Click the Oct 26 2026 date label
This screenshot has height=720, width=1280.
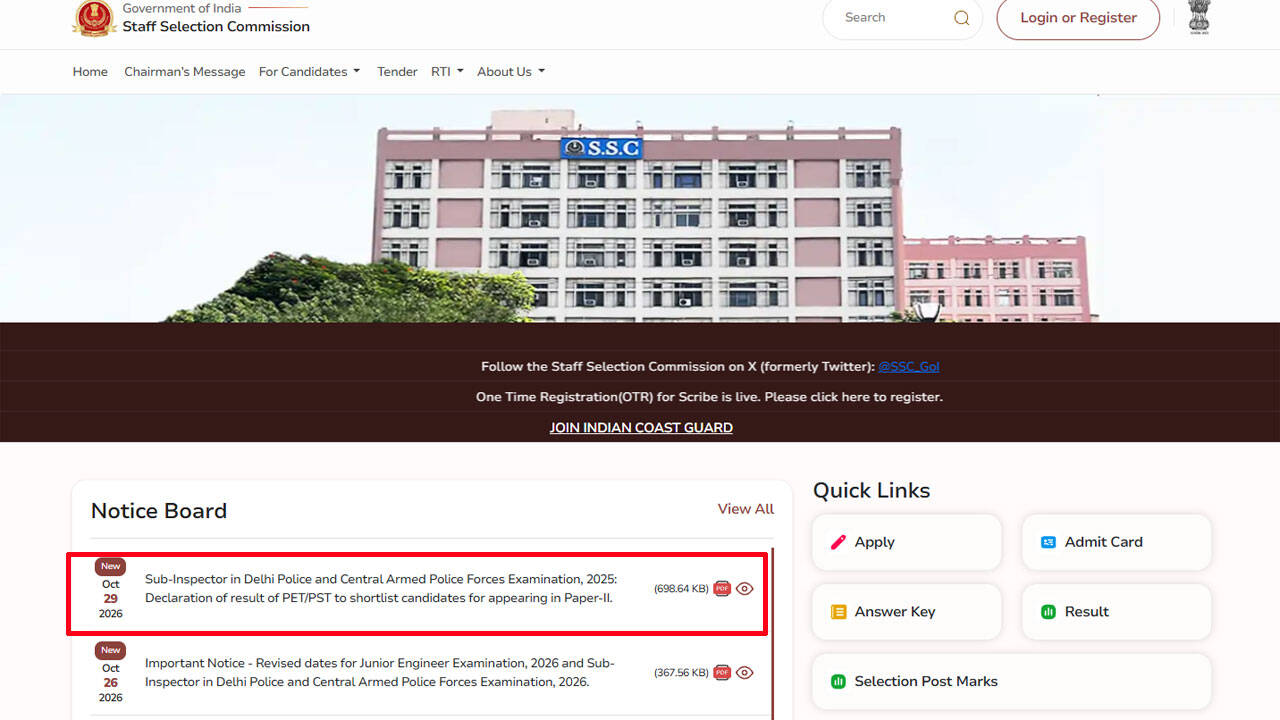click(x=111, y=682)
